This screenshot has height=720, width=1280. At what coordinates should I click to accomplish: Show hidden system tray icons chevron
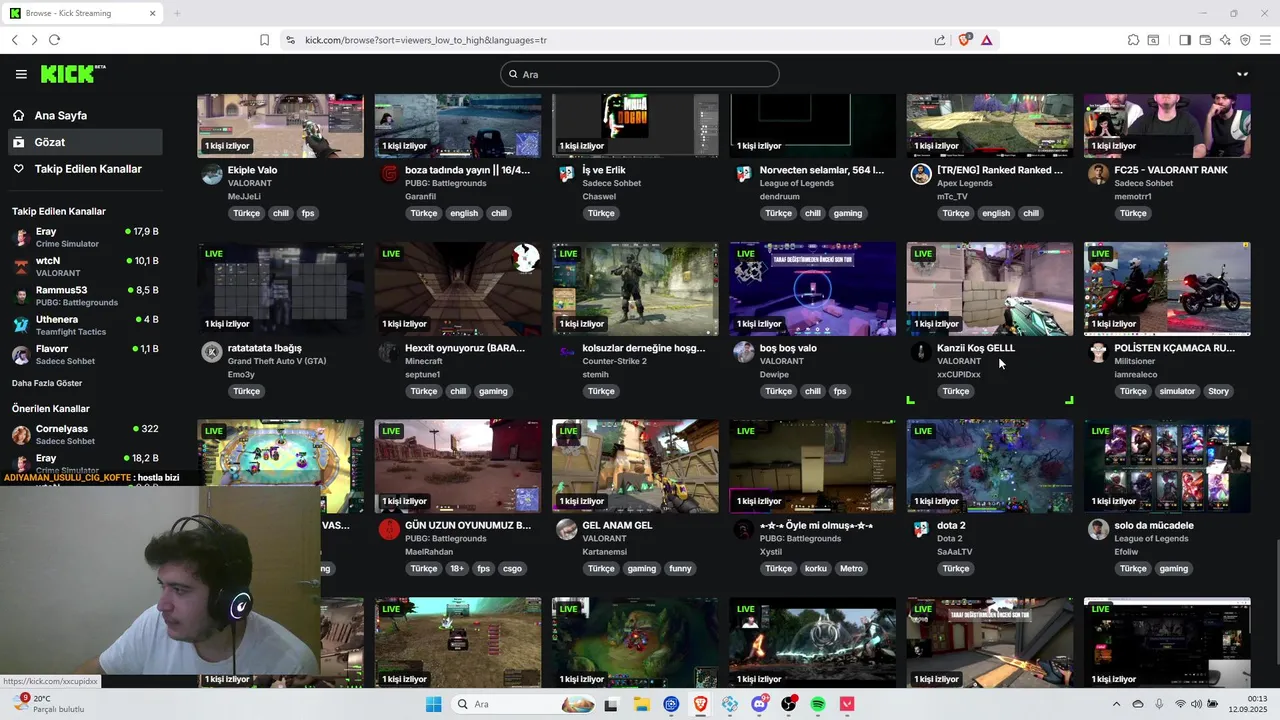click(x=1117, y=704)
